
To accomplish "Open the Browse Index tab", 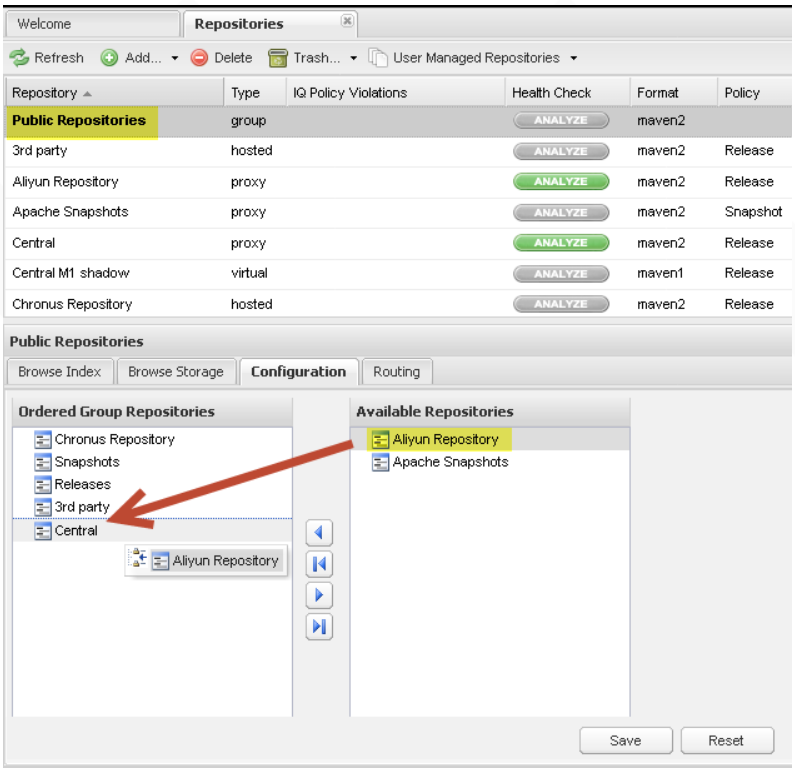I will [60, 372].
